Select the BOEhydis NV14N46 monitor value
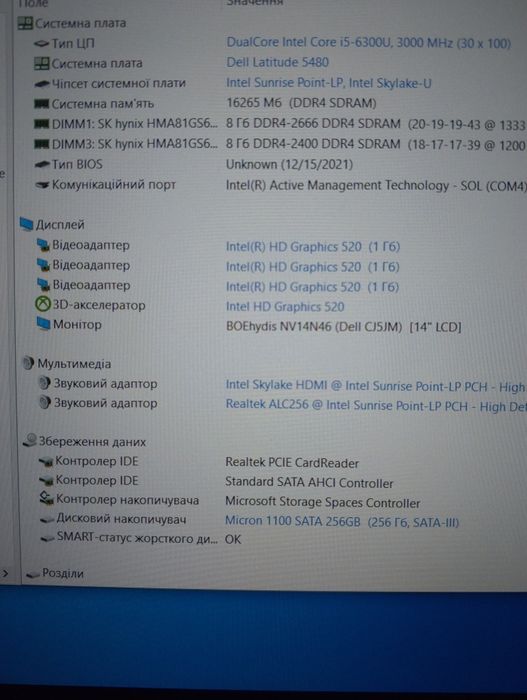527x700 pixels. [343, 327]
